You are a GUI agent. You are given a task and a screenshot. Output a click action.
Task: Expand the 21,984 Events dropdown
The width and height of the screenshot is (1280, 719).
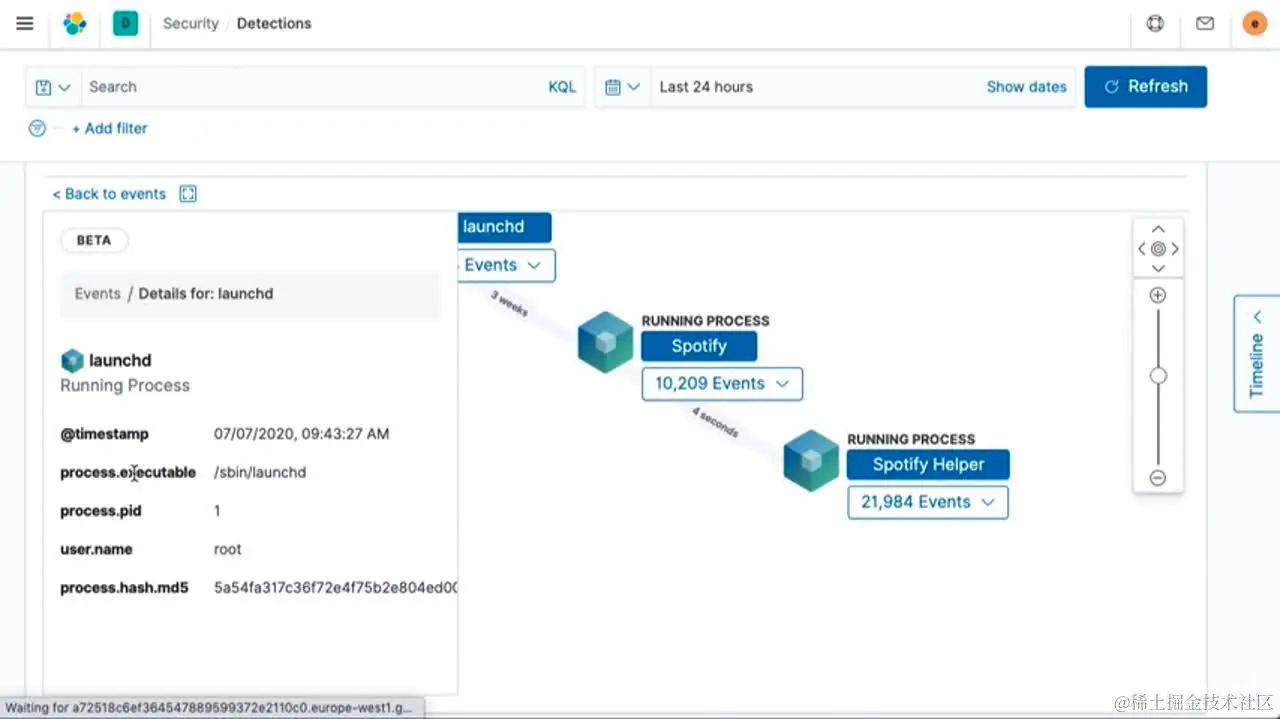(x=928, y=502)
